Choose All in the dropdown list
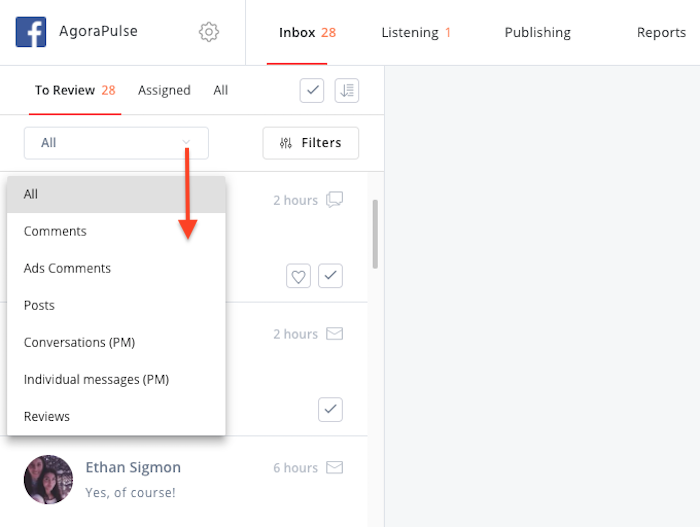The height and width of the screenshot is (527, 700). click(116, 194)
